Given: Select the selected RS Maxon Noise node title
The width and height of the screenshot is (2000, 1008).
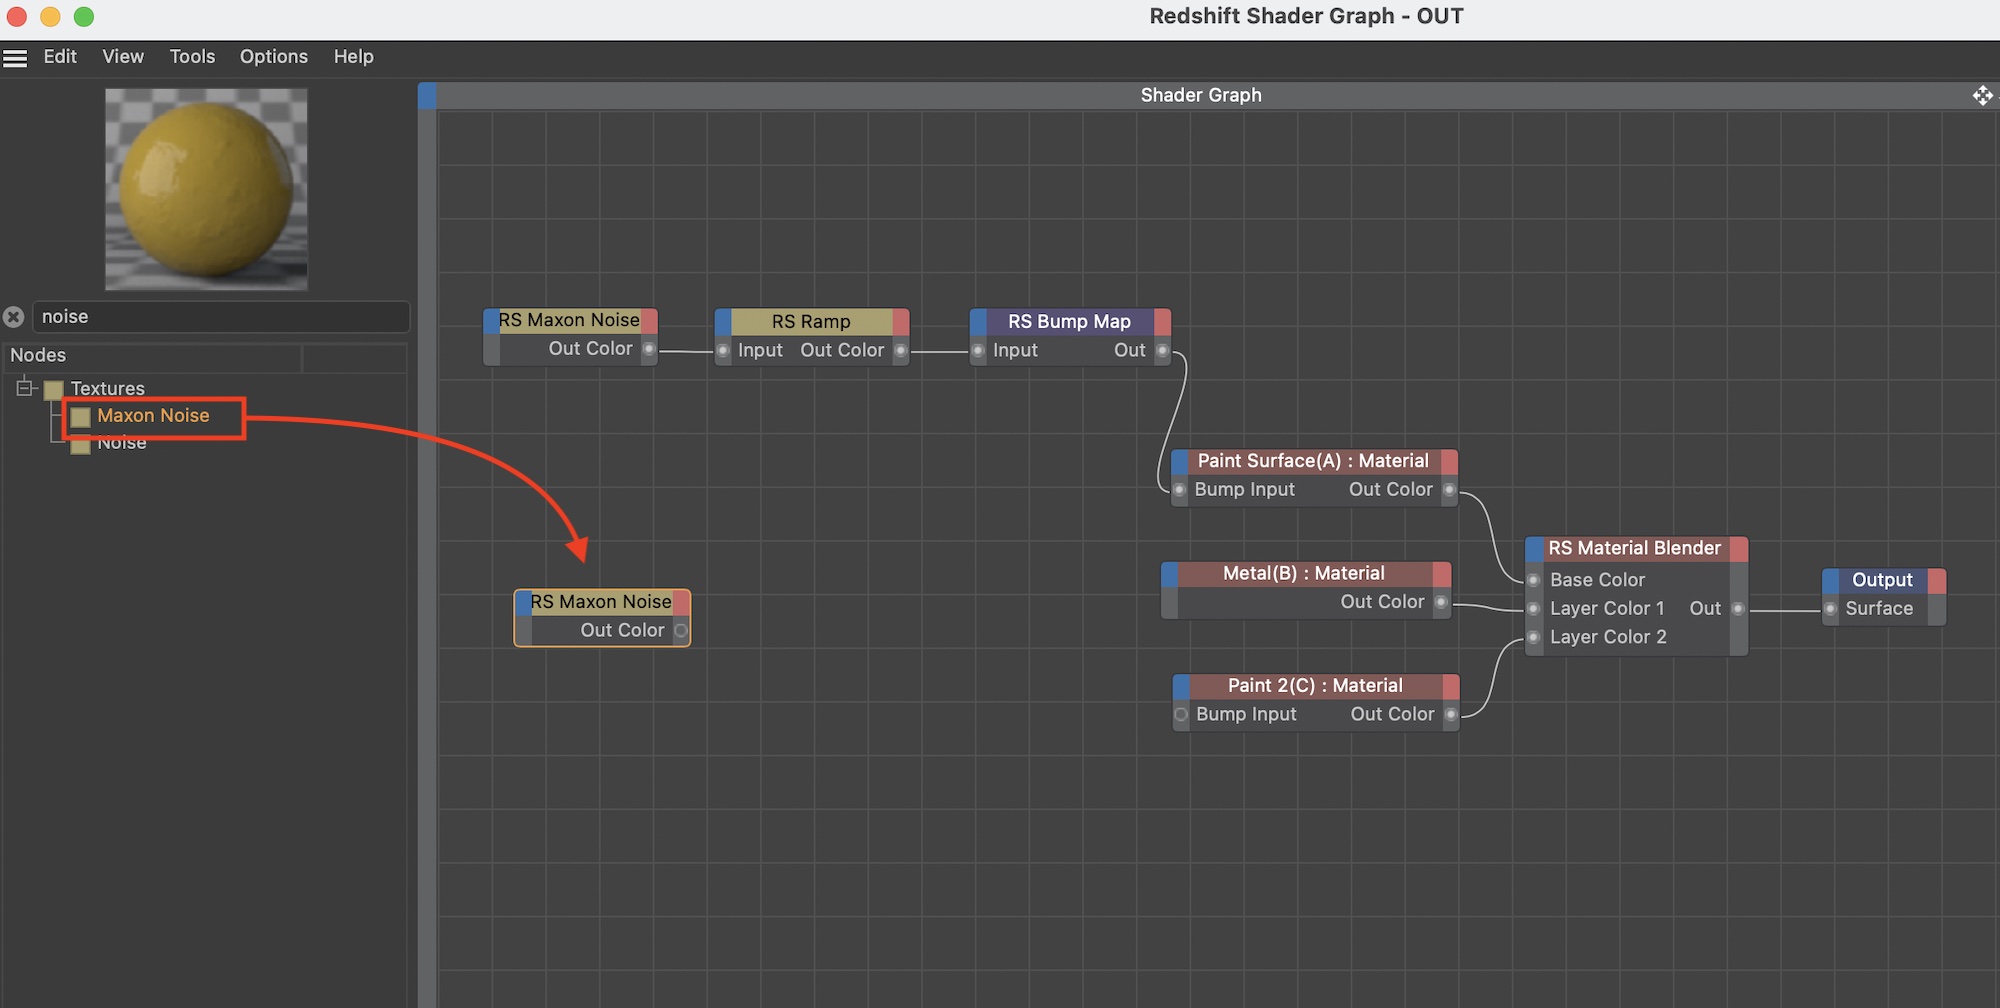Looking at the screenshot, I should pos(601,602).
